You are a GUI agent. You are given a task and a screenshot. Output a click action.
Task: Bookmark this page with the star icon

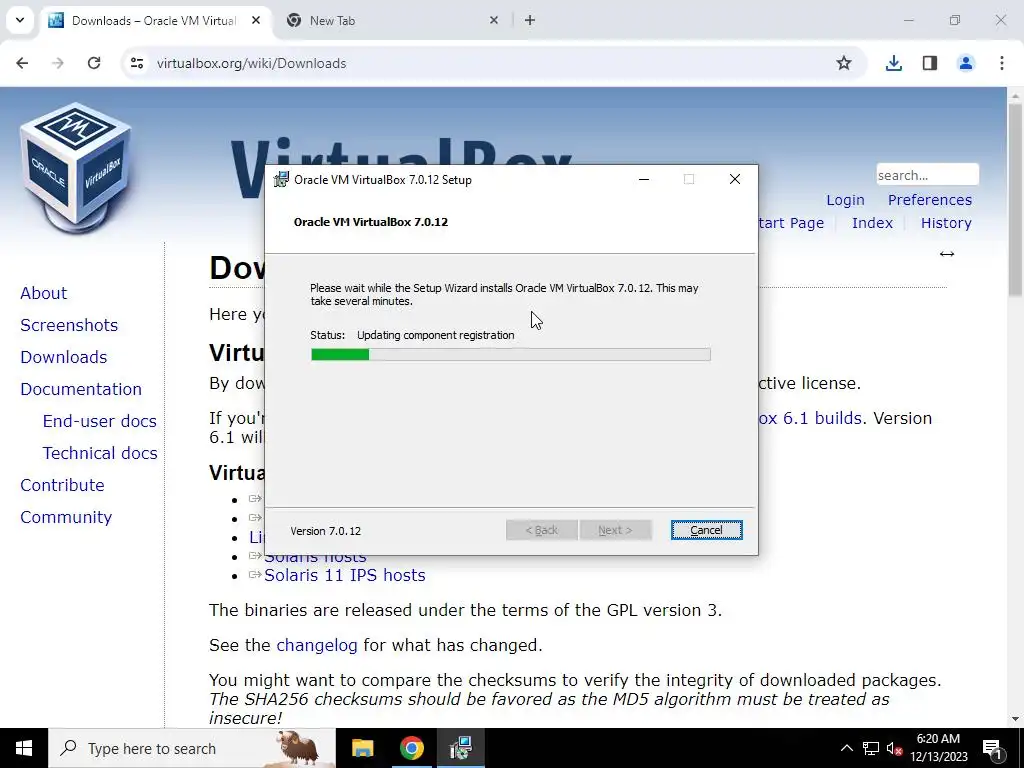[x=844, y=63]
